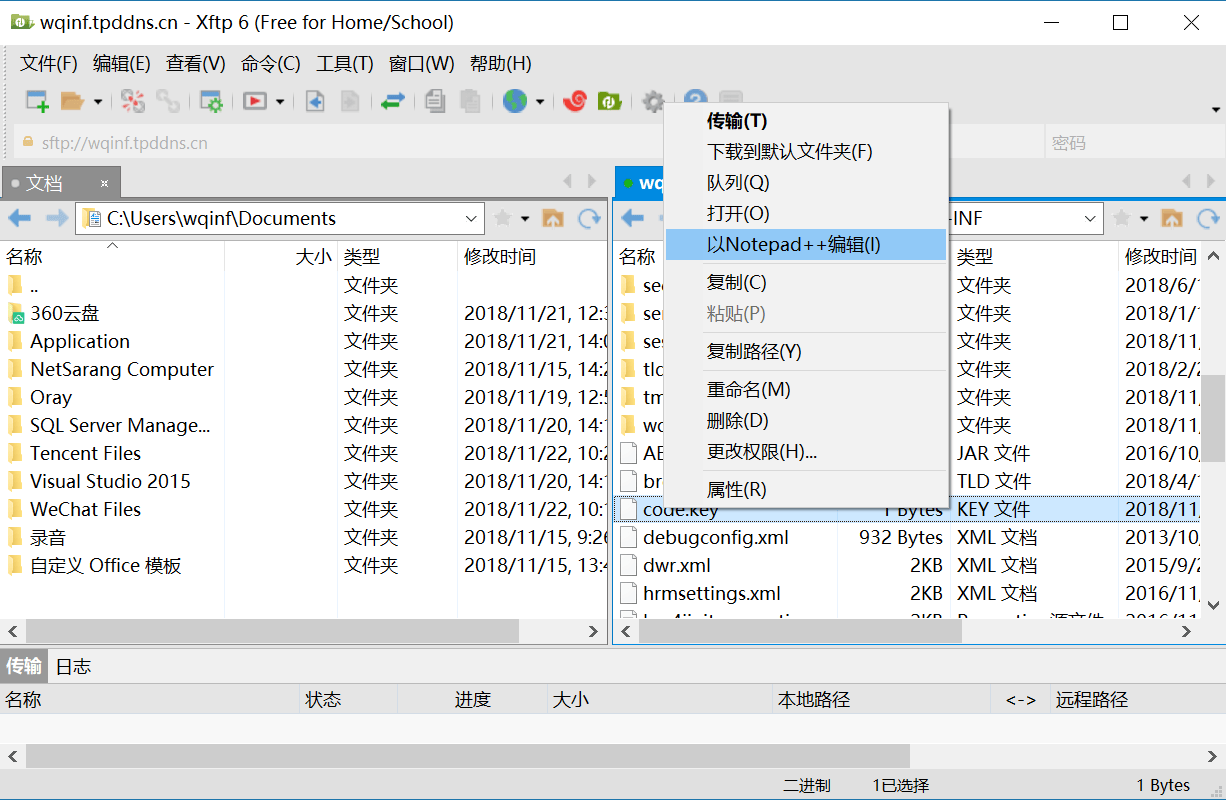Open the dropdown next to the Open folder icon
This screenshot has width=1226, height=800.
[x=98, y=101]
